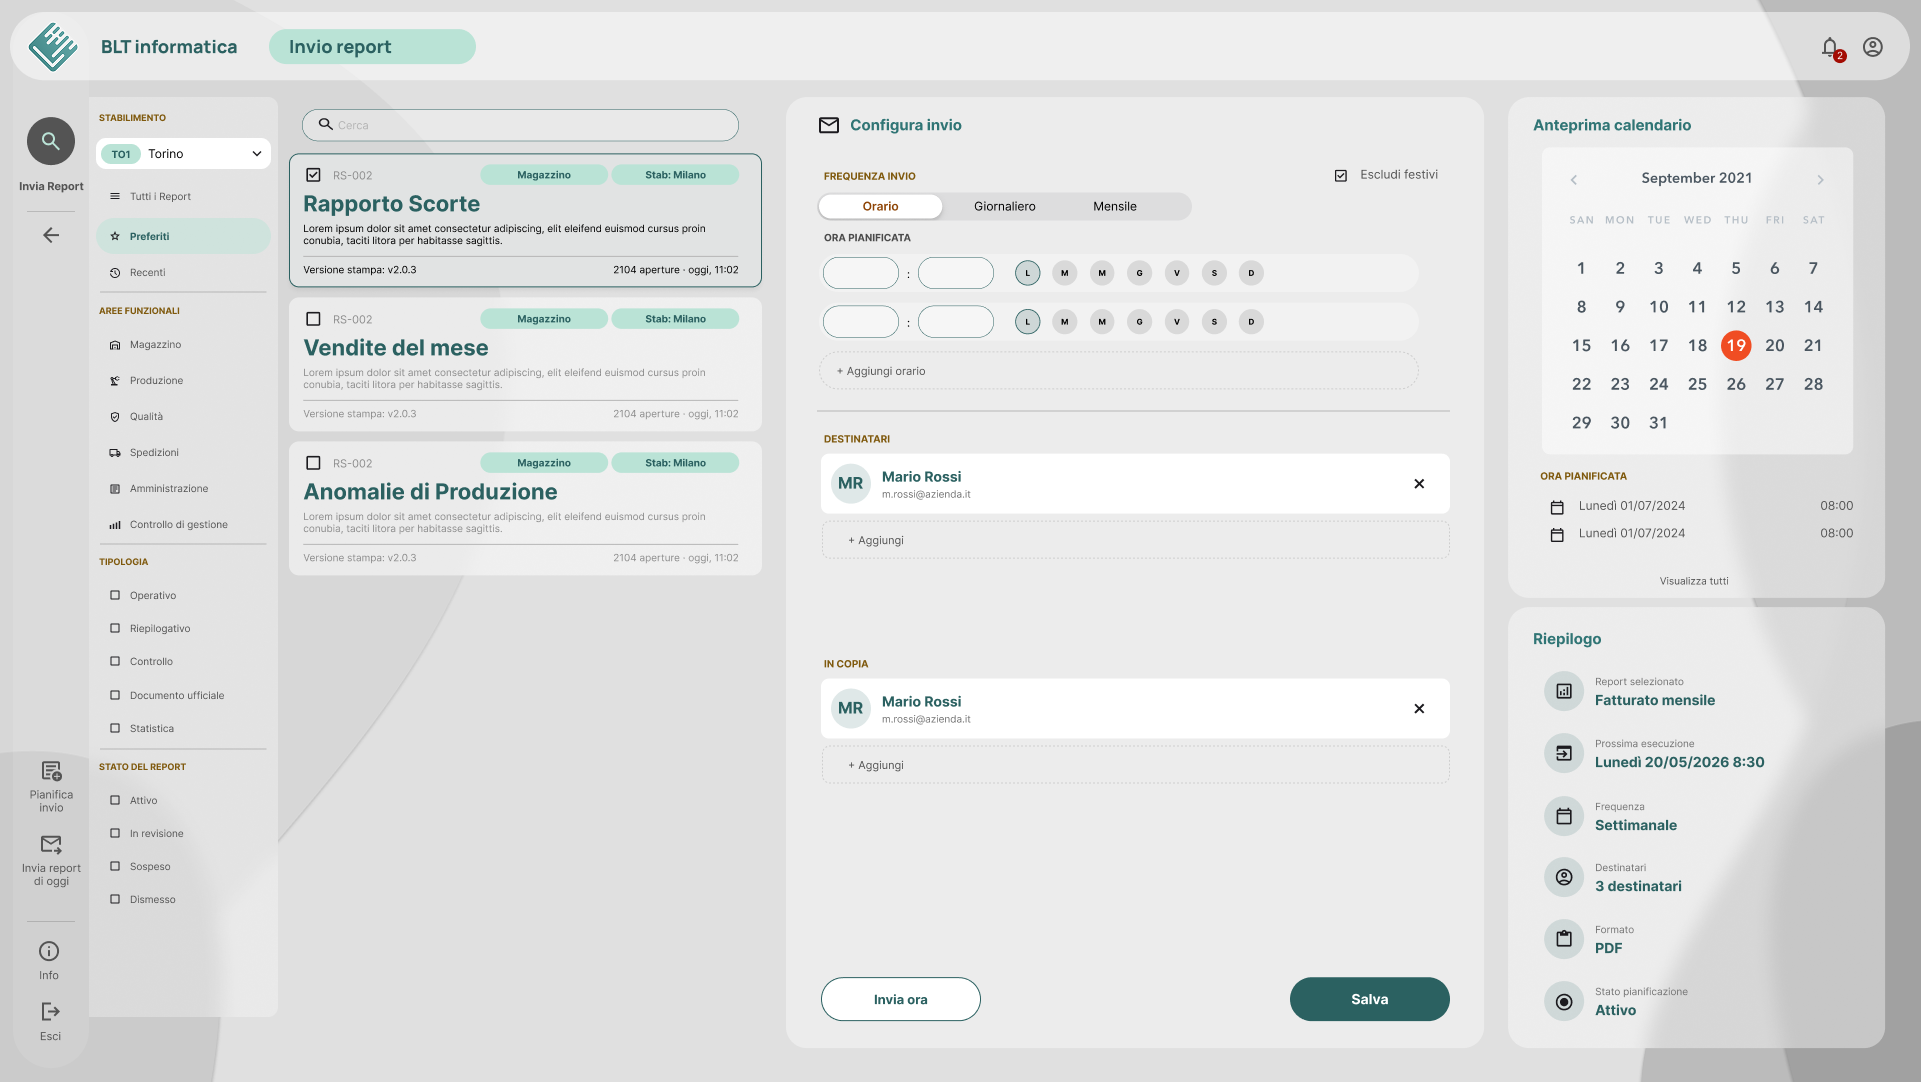Check the Dismesso status filter
Viewport: 1921px width, 1082px height.
(115, 899)
